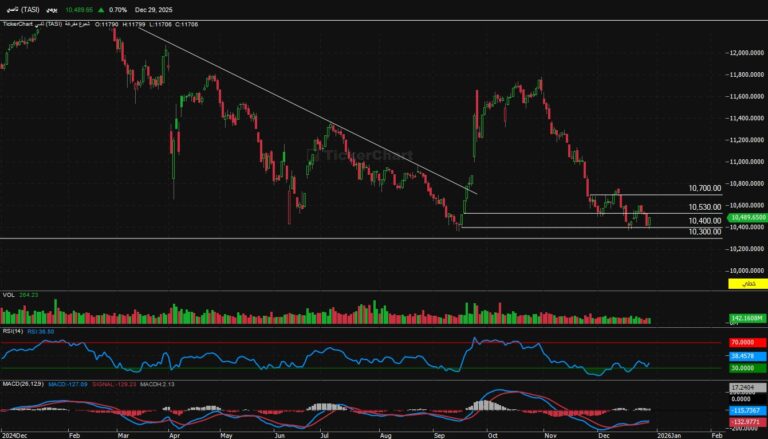The image size is (768, 439).
Task: Click the red 70.0000 RSI overbought tag
Action: [x=746, y=343]
